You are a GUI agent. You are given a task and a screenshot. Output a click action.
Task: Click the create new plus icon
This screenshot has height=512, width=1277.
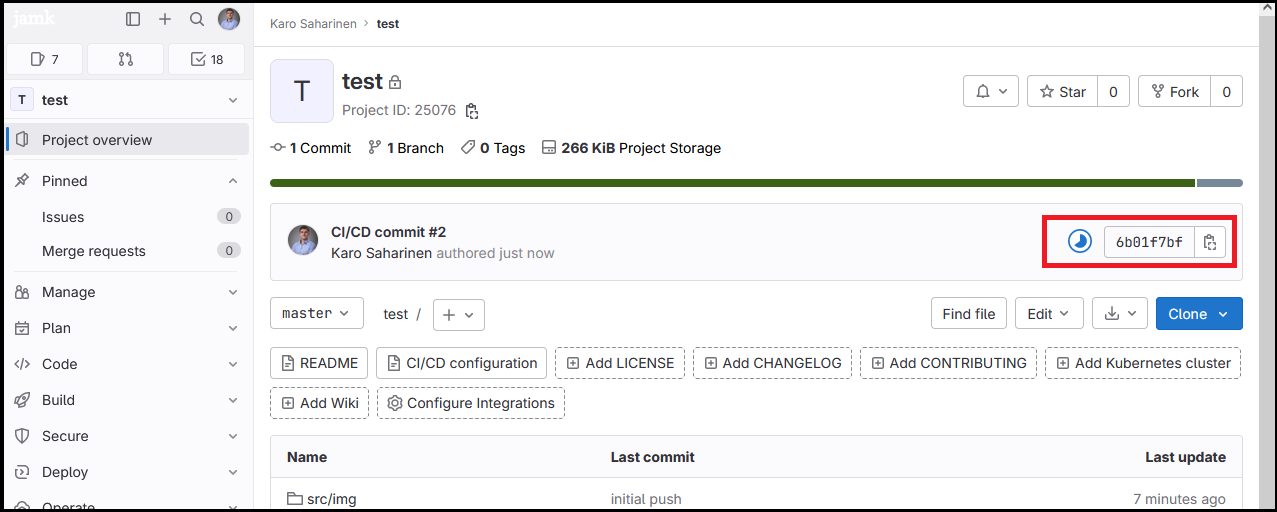click(165, 19)
